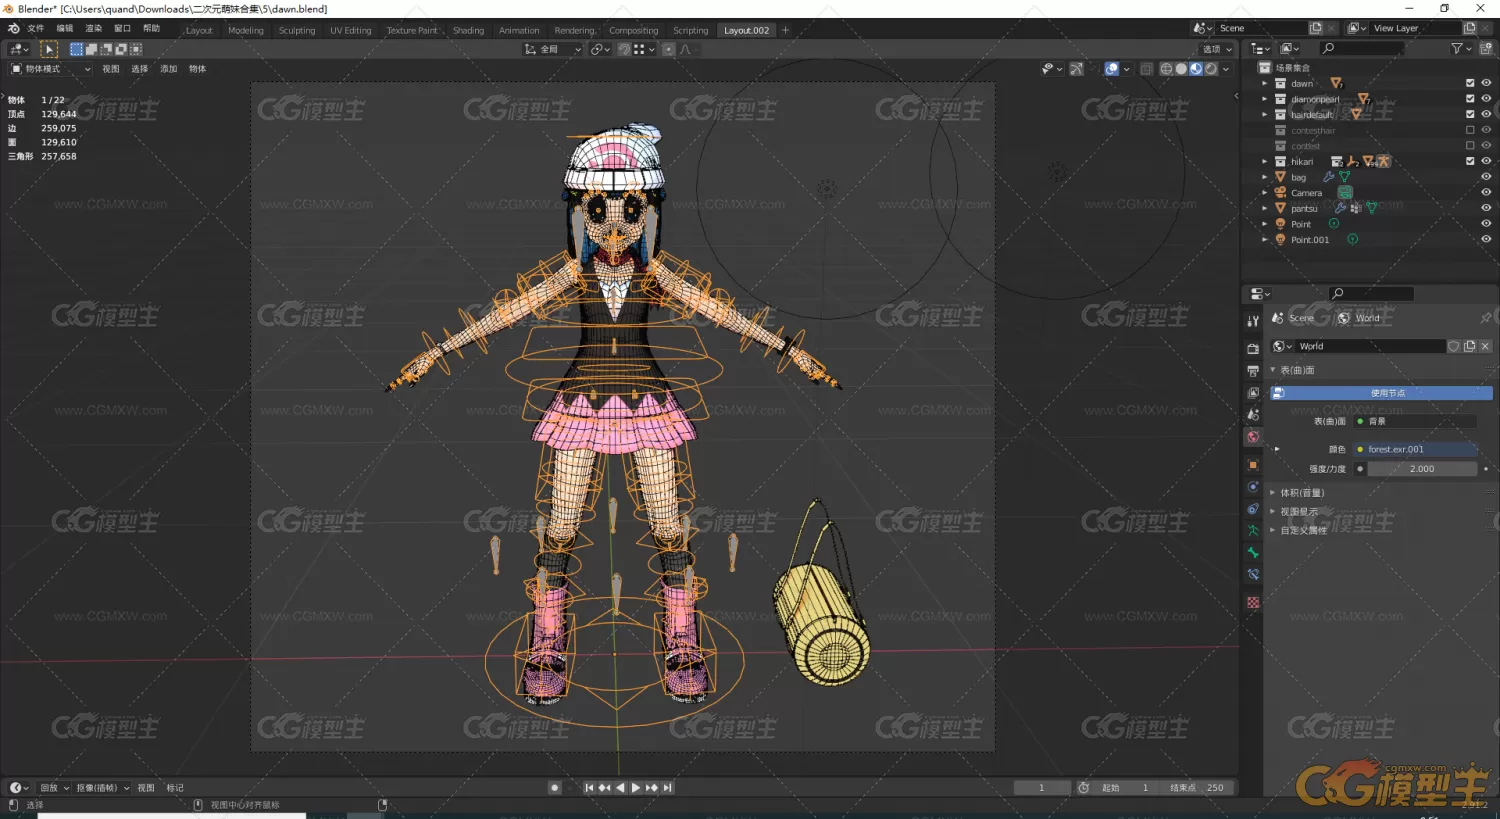Pin the properties editor with pin icon

[1485, 318]
